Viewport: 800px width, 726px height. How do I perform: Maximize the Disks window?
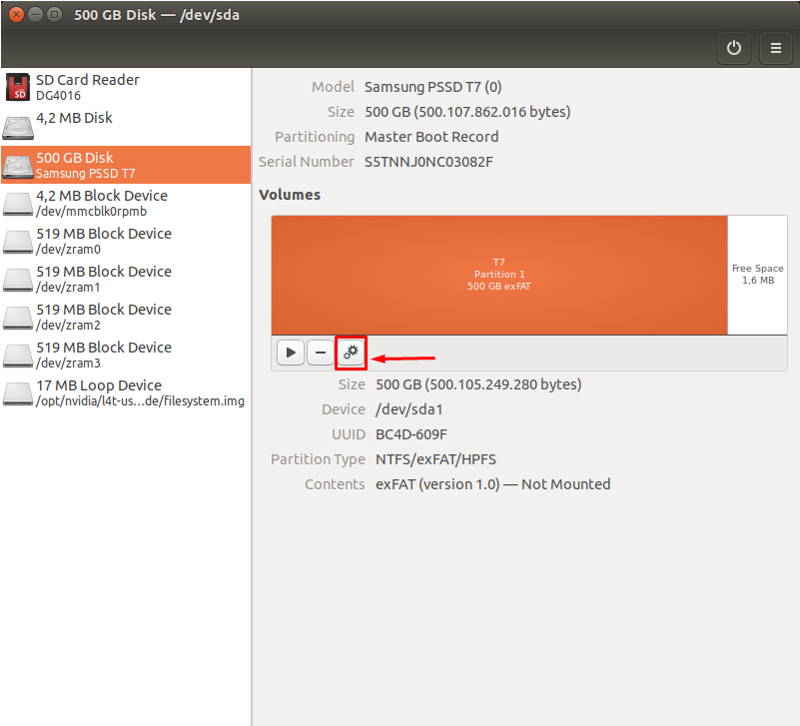coord(54,14)
